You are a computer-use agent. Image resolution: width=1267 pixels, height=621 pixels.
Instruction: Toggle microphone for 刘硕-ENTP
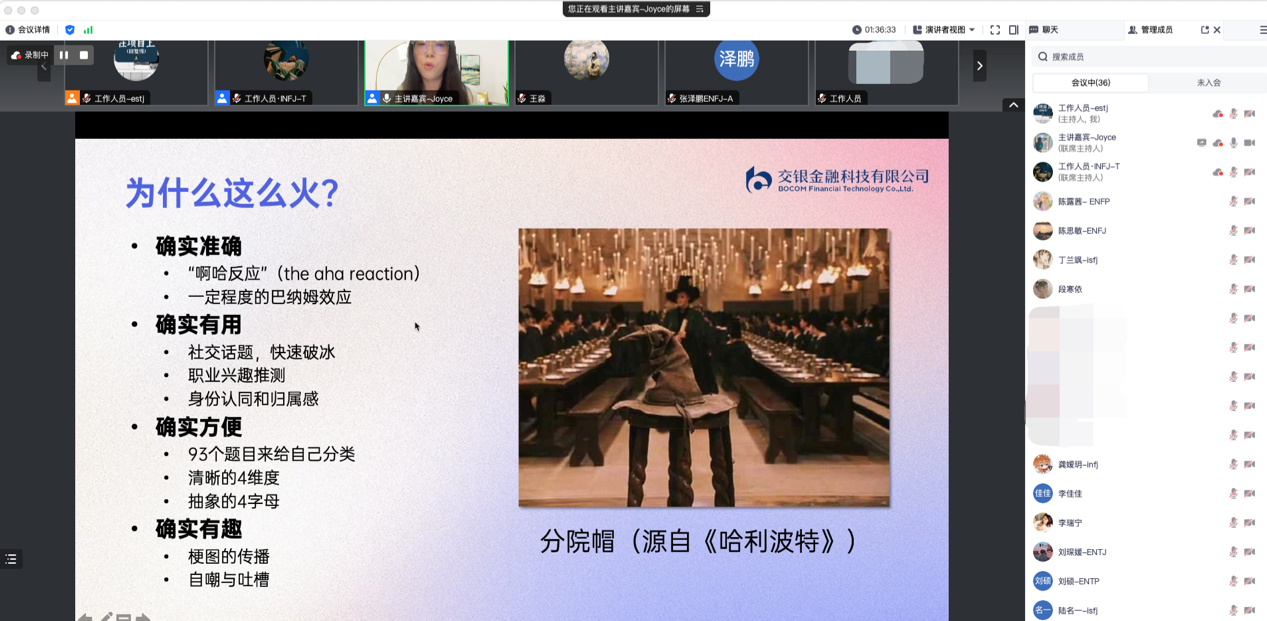(x=1233, y=581)
